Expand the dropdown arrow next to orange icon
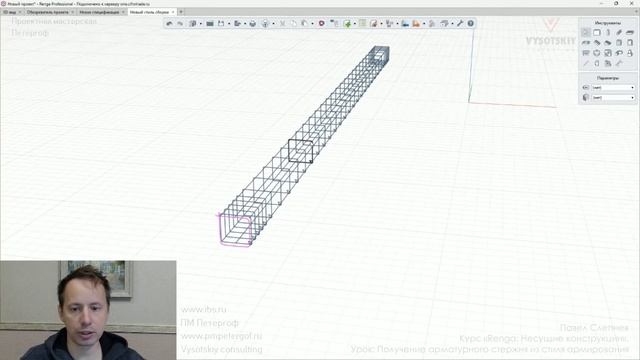Image resolution: width=640 pixels, height=360 pixels. [x=424, y=24]
